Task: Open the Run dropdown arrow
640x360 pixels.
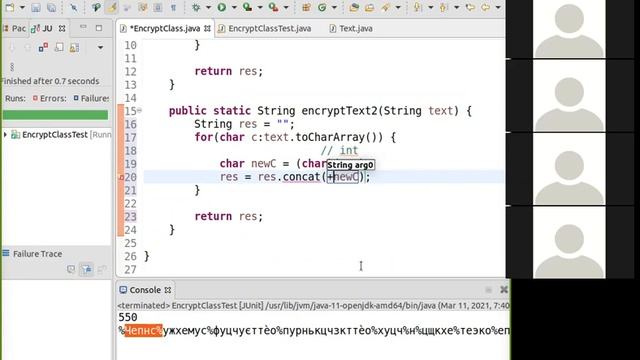Action: click(234, 7)
